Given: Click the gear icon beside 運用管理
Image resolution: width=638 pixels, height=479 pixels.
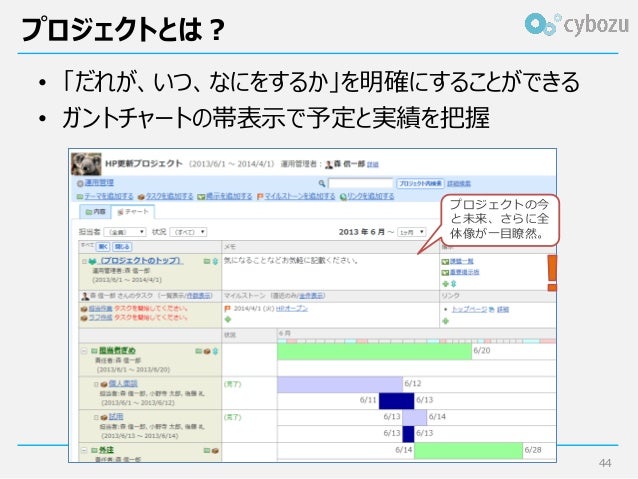Looking at the screenshot, I should (x=80, y=184).
